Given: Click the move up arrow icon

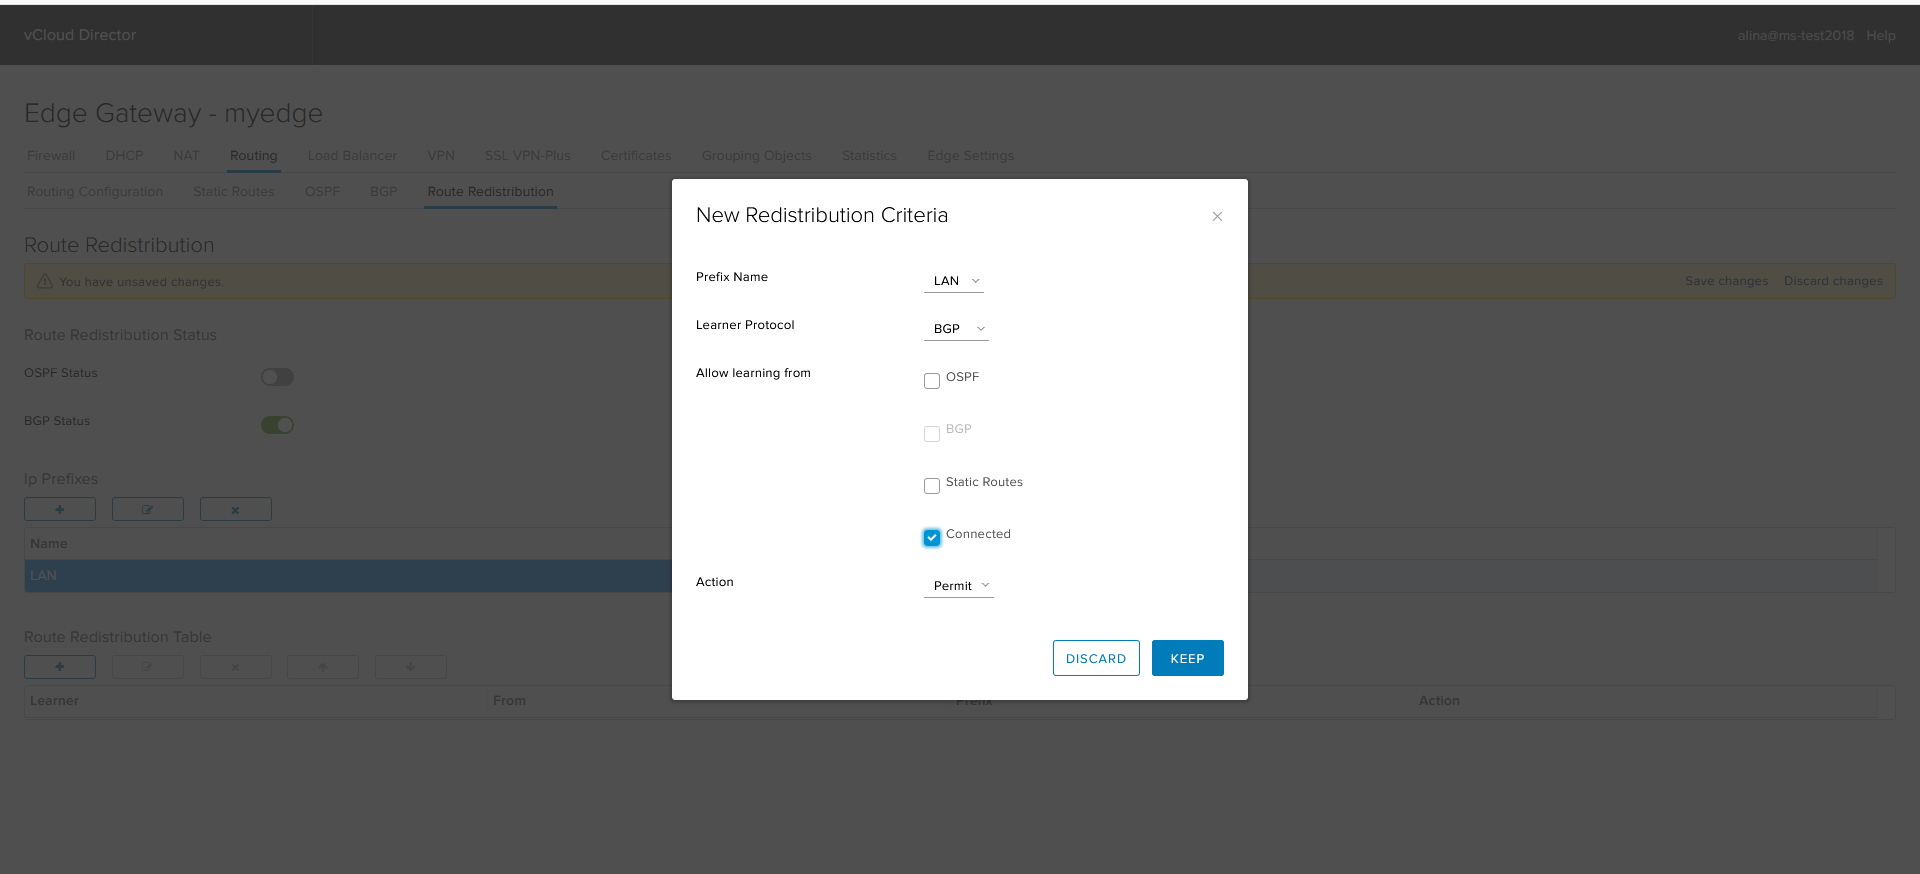Looking at the screenshot, I should coord(322,667).
